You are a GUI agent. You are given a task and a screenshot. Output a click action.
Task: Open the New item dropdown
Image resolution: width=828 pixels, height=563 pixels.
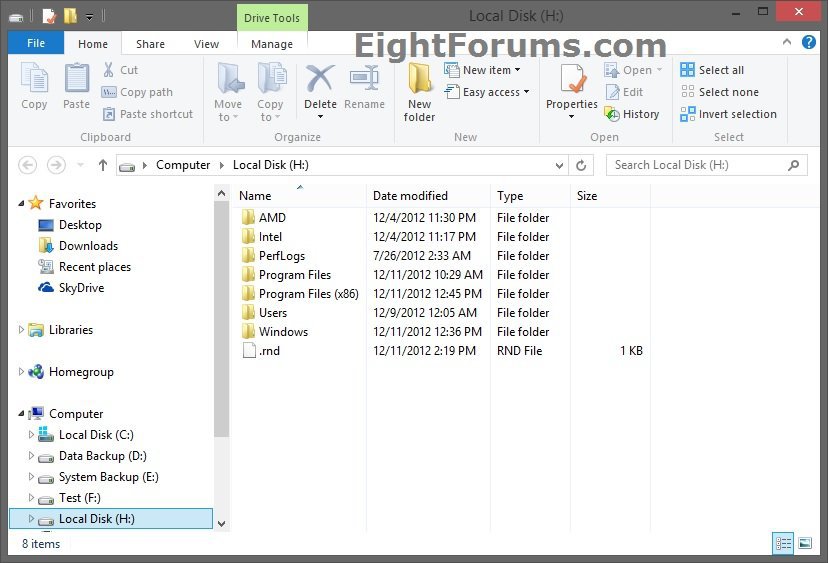(x=491, y=70)
